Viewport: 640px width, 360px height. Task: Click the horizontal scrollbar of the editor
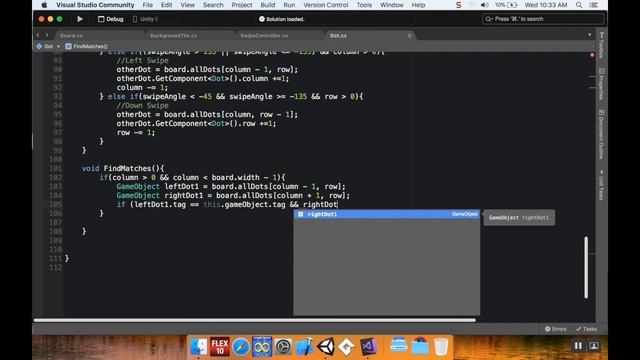(x=255, y=320)
